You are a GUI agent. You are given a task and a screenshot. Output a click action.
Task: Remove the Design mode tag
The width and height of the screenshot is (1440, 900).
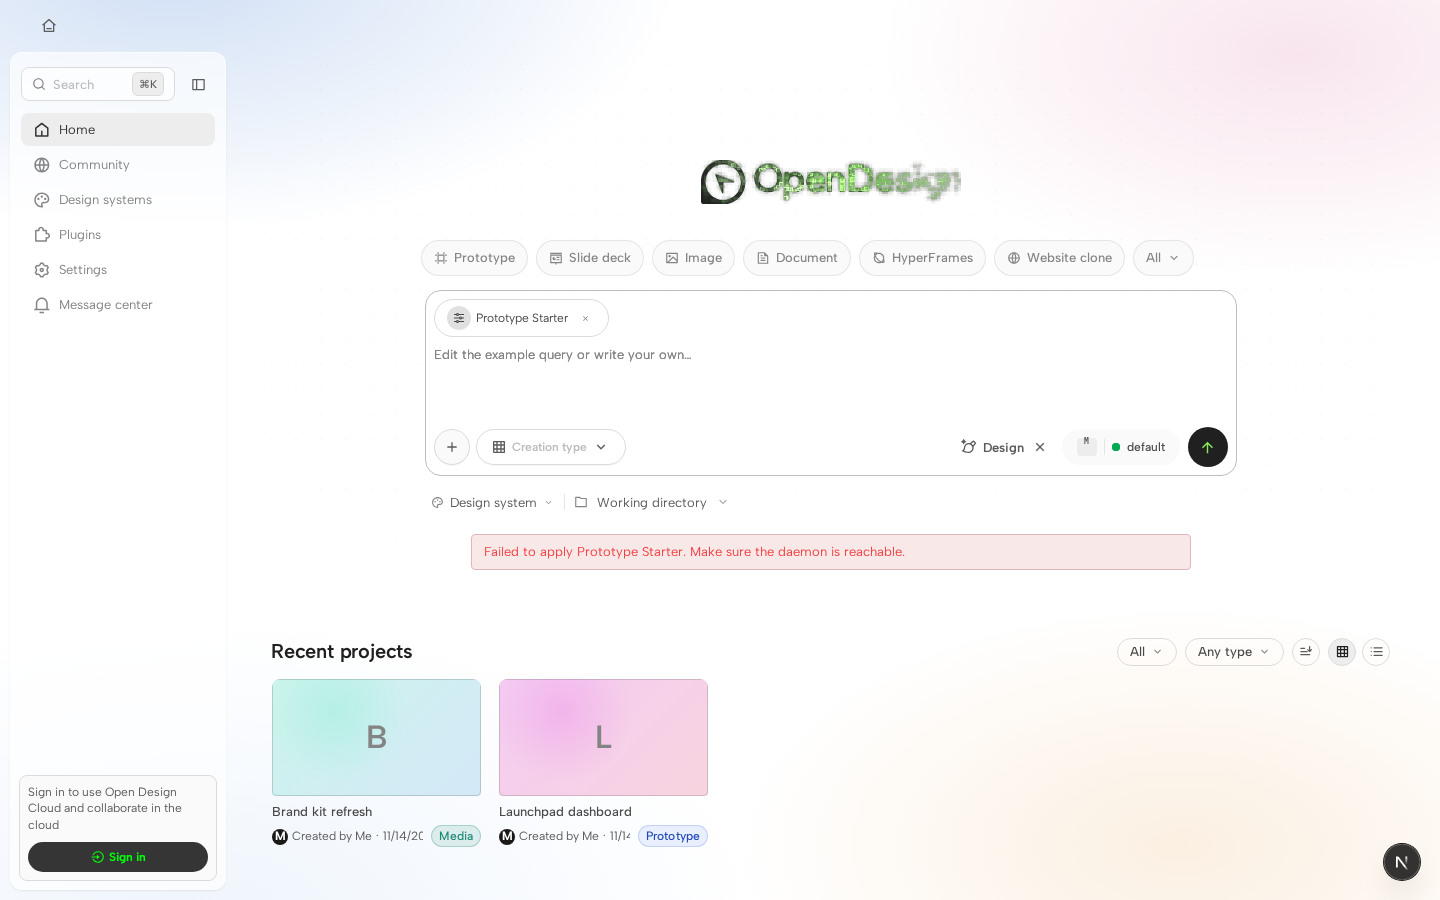[x=1040, y=447]
